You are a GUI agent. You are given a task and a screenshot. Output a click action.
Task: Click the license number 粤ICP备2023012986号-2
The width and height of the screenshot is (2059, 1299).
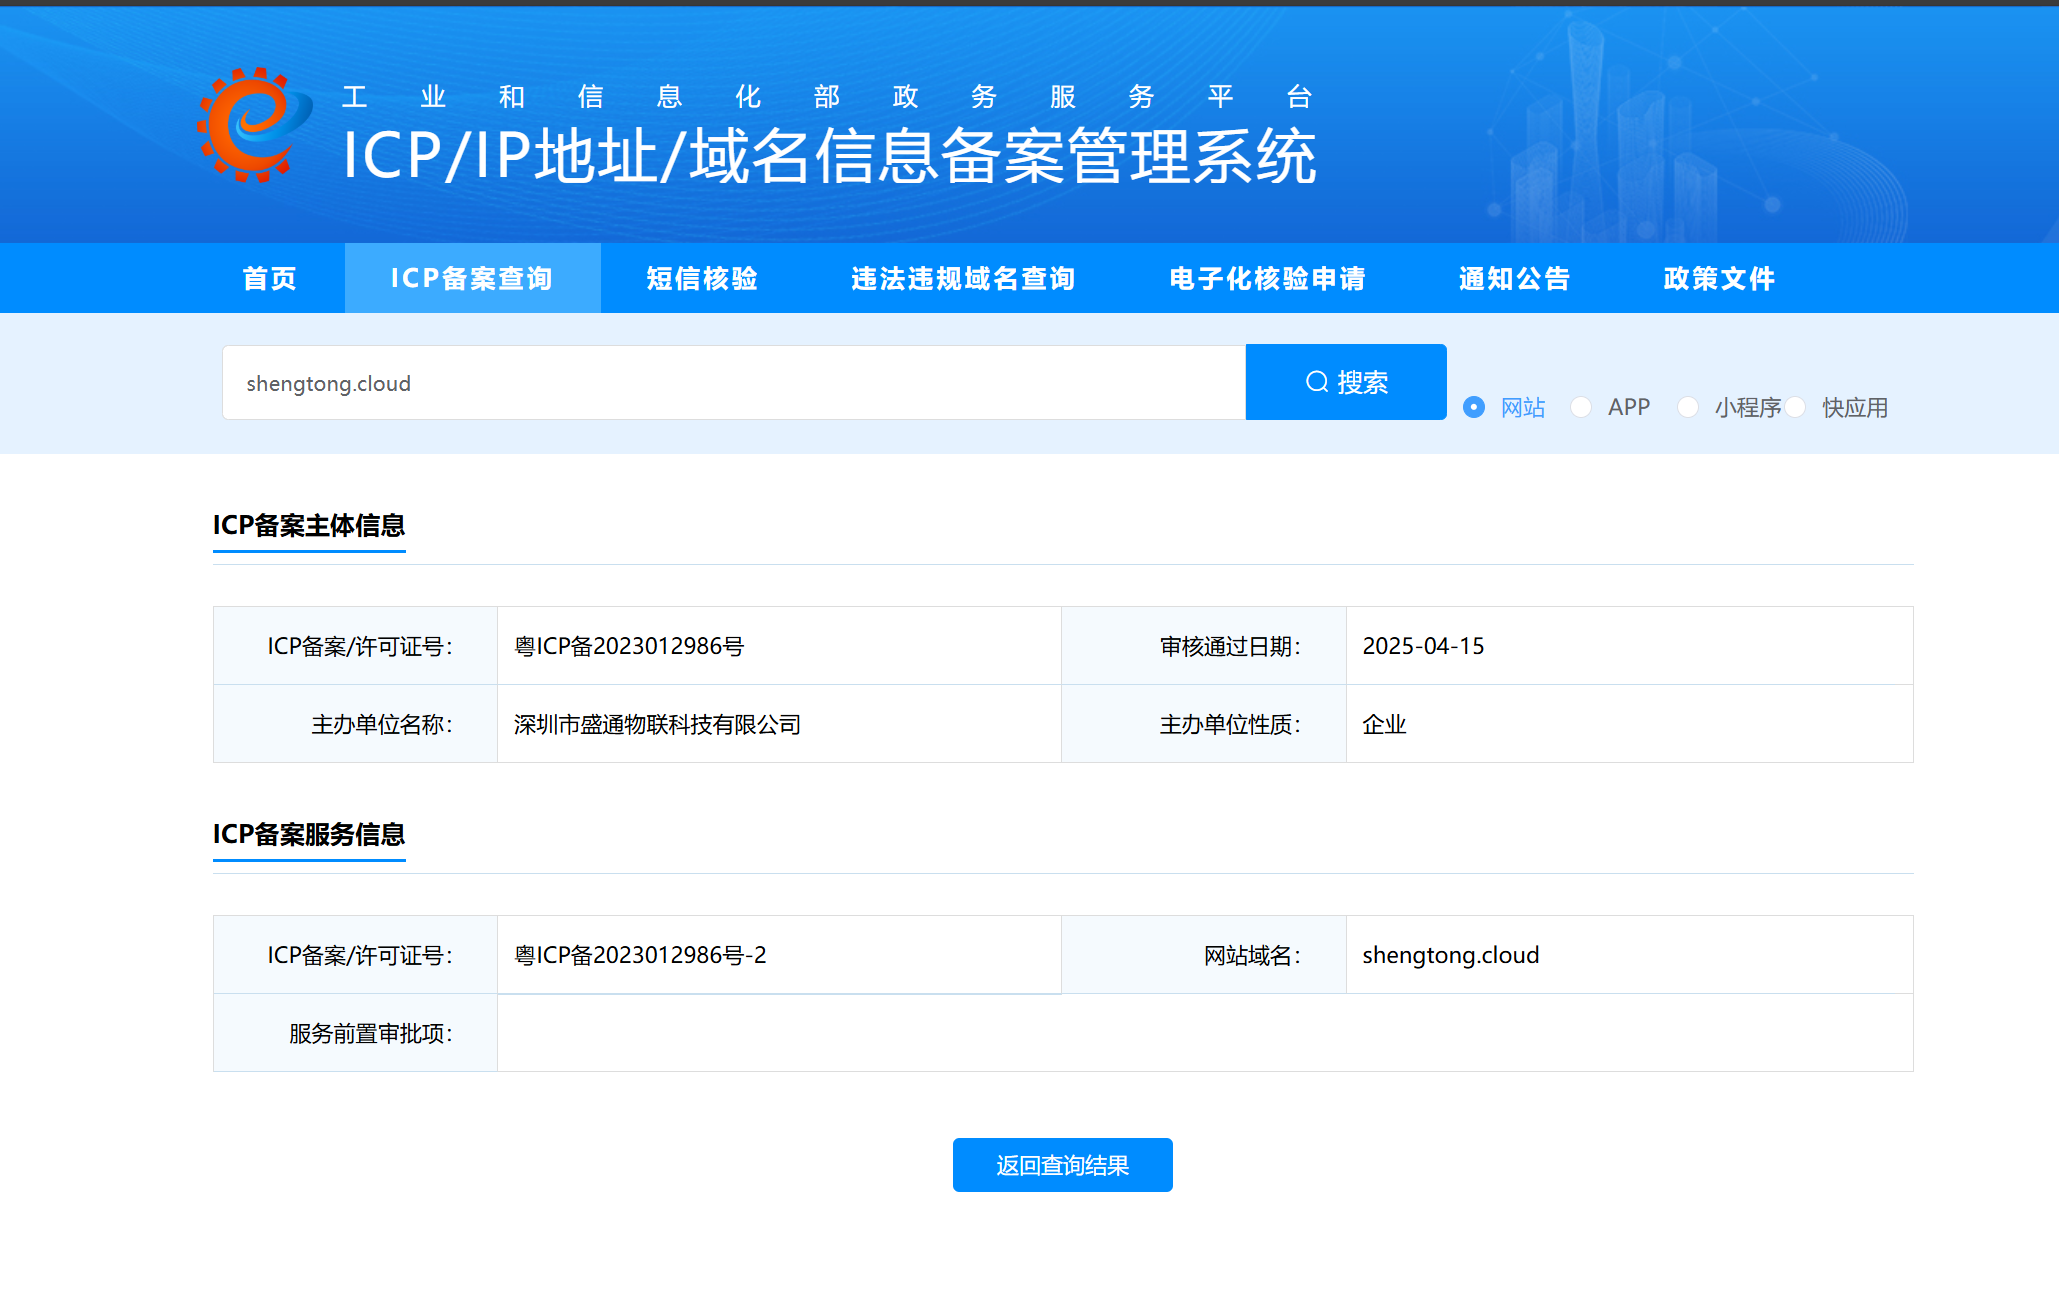[640, 955]
